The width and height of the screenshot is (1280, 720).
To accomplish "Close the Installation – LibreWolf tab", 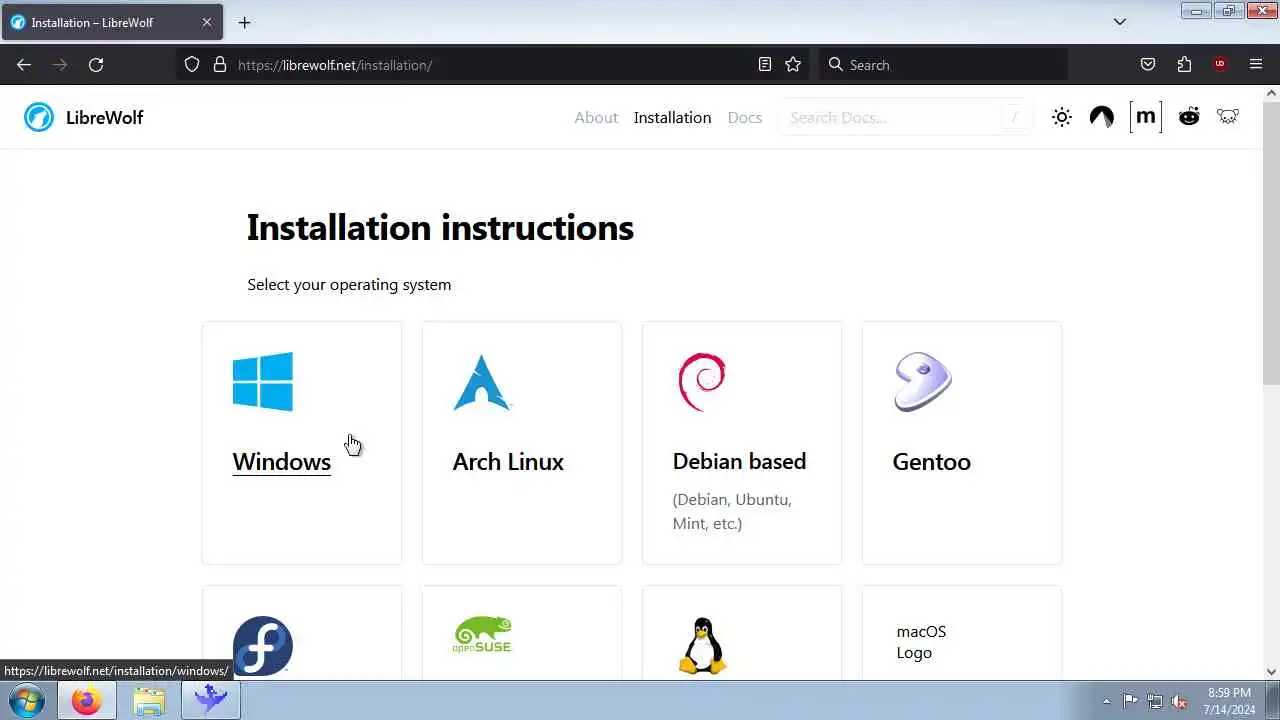I will [x=207, y=22].
